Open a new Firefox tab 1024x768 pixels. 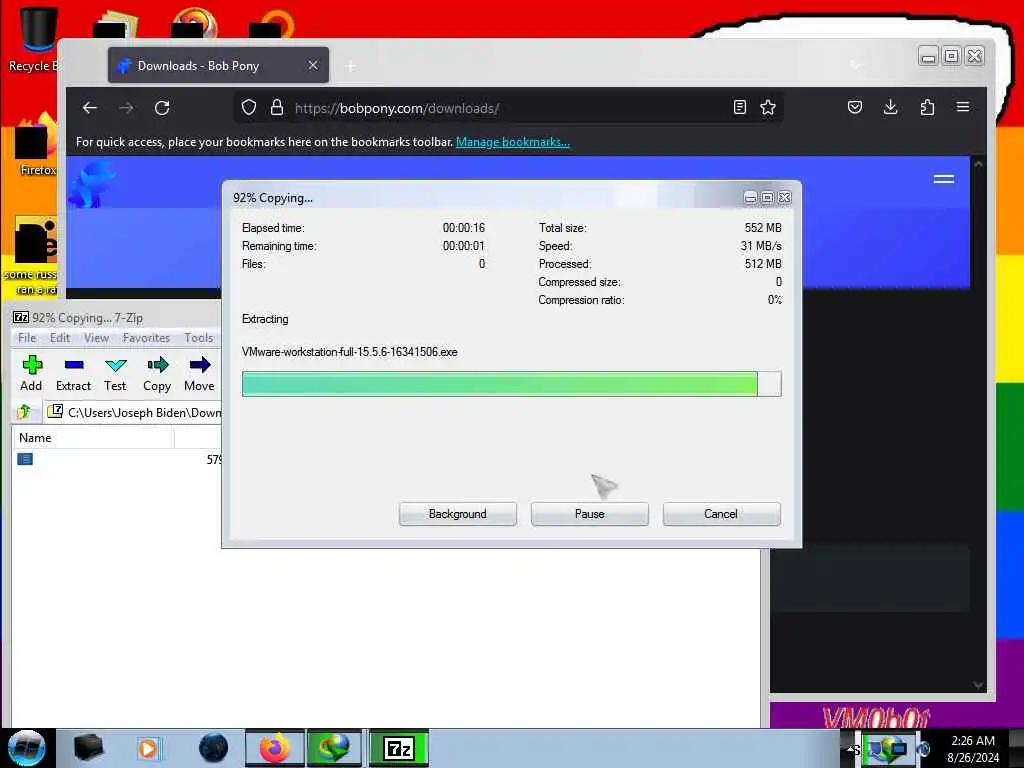pyautogui.click(x=351, y=66)
